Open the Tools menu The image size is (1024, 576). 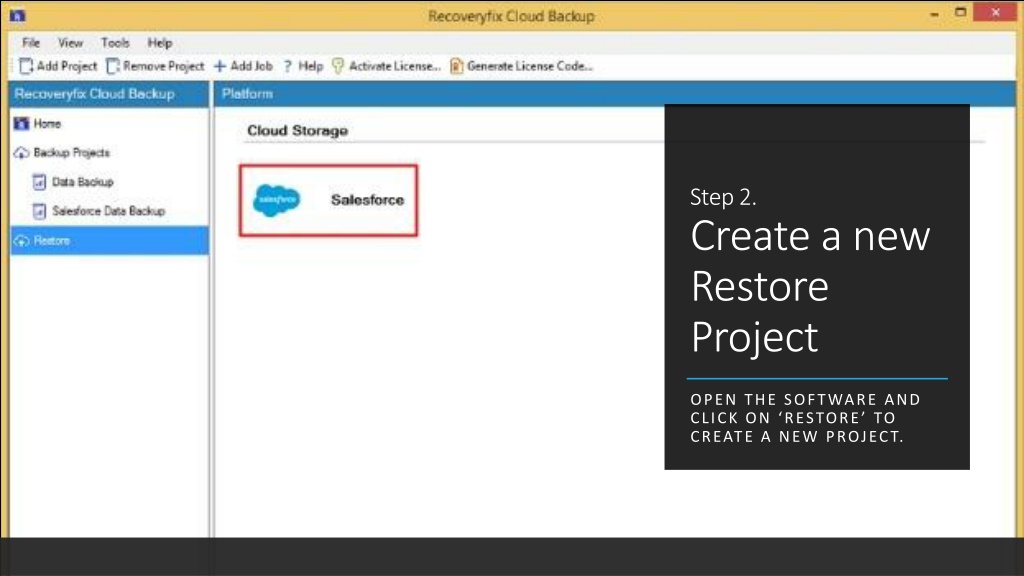click(x=115, y=42)
